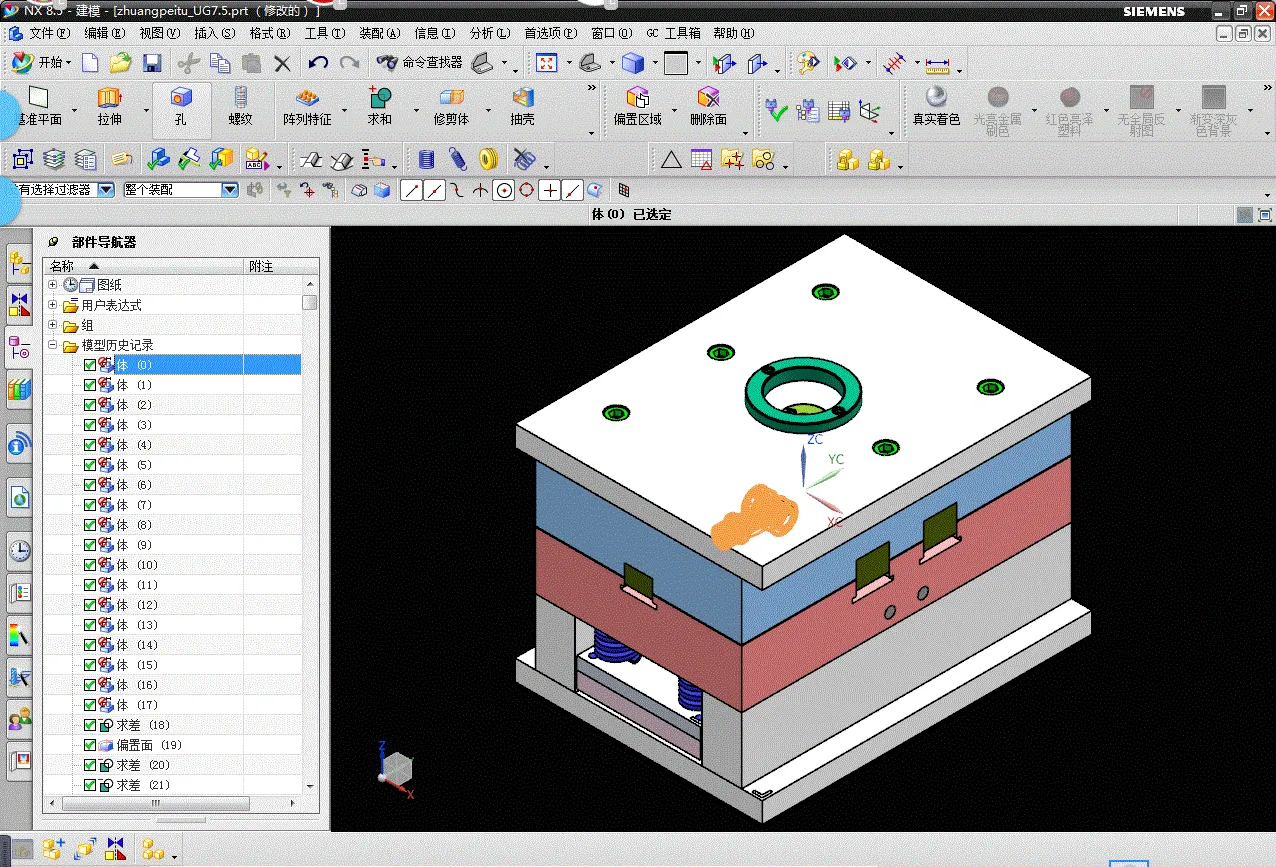This screenshot has width=1276, height=867.
Task: Click the view triad cube in viewport
Action: click(398, 768)
